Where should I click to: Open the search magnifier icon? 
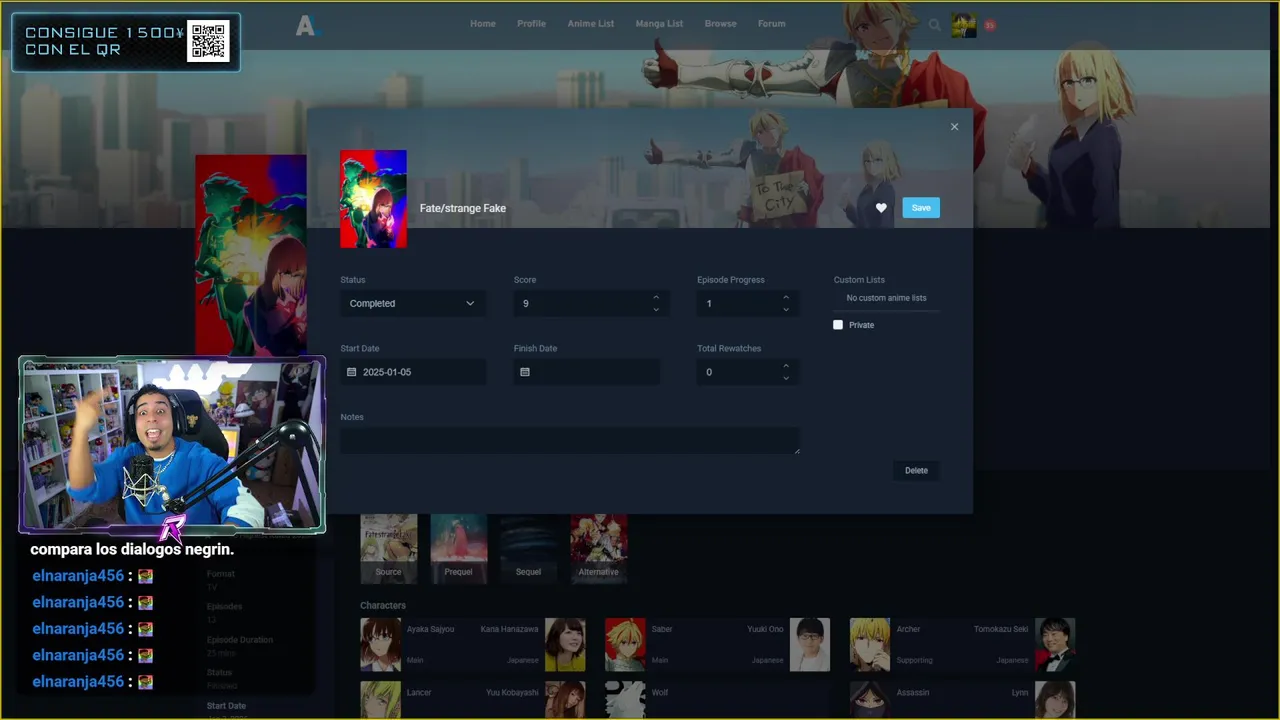[x=934, y=25]
